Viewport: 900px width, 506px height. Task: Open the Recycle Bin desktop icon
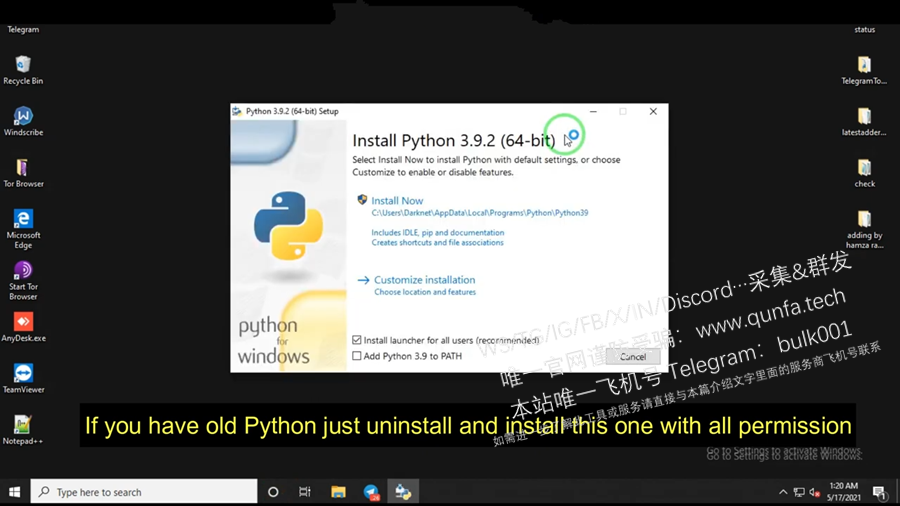23,70
